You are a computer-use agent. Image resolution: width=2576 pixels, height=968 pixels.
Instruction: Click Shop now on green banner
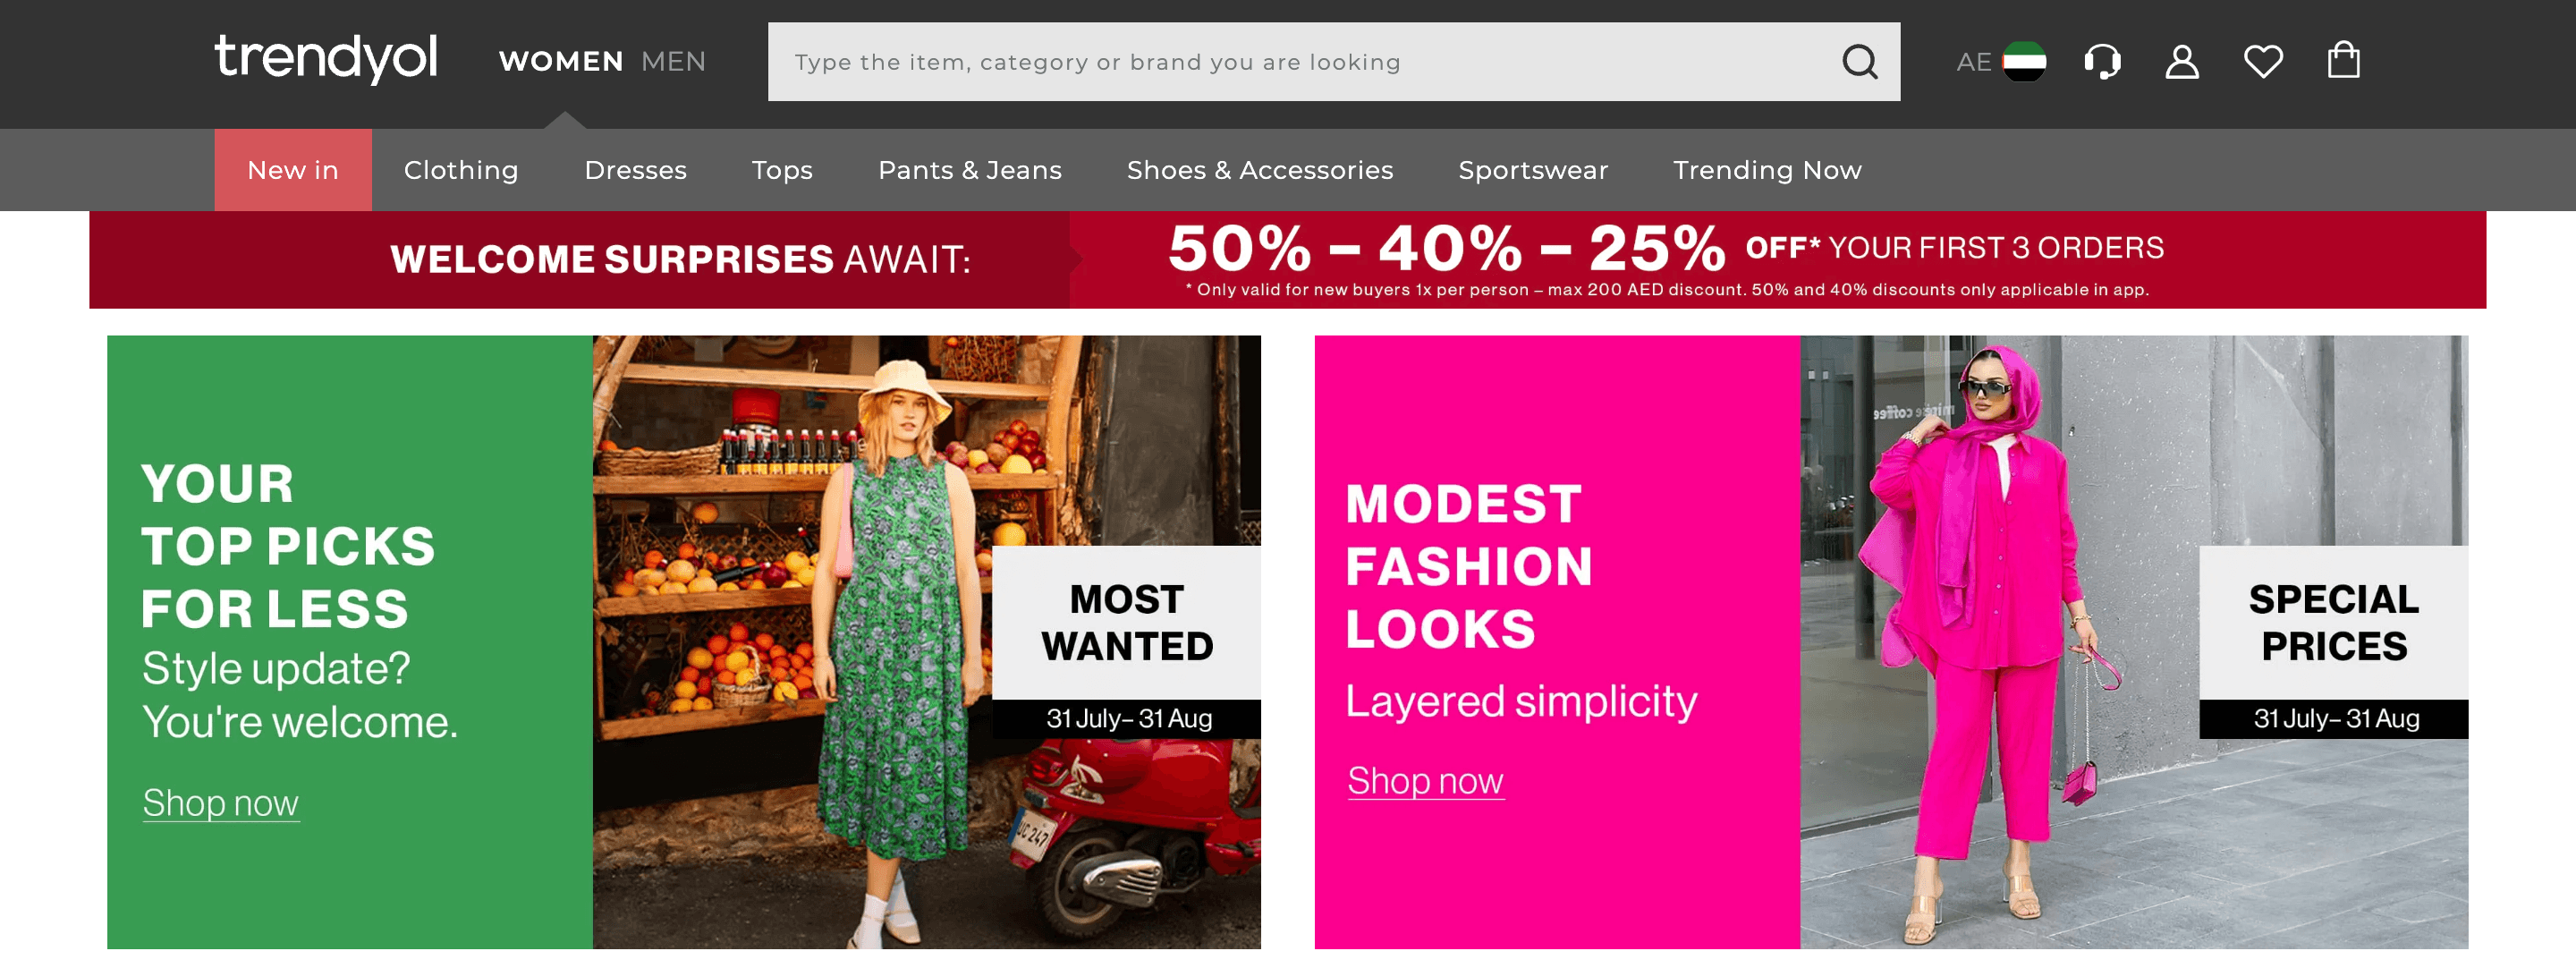(220, 803)
